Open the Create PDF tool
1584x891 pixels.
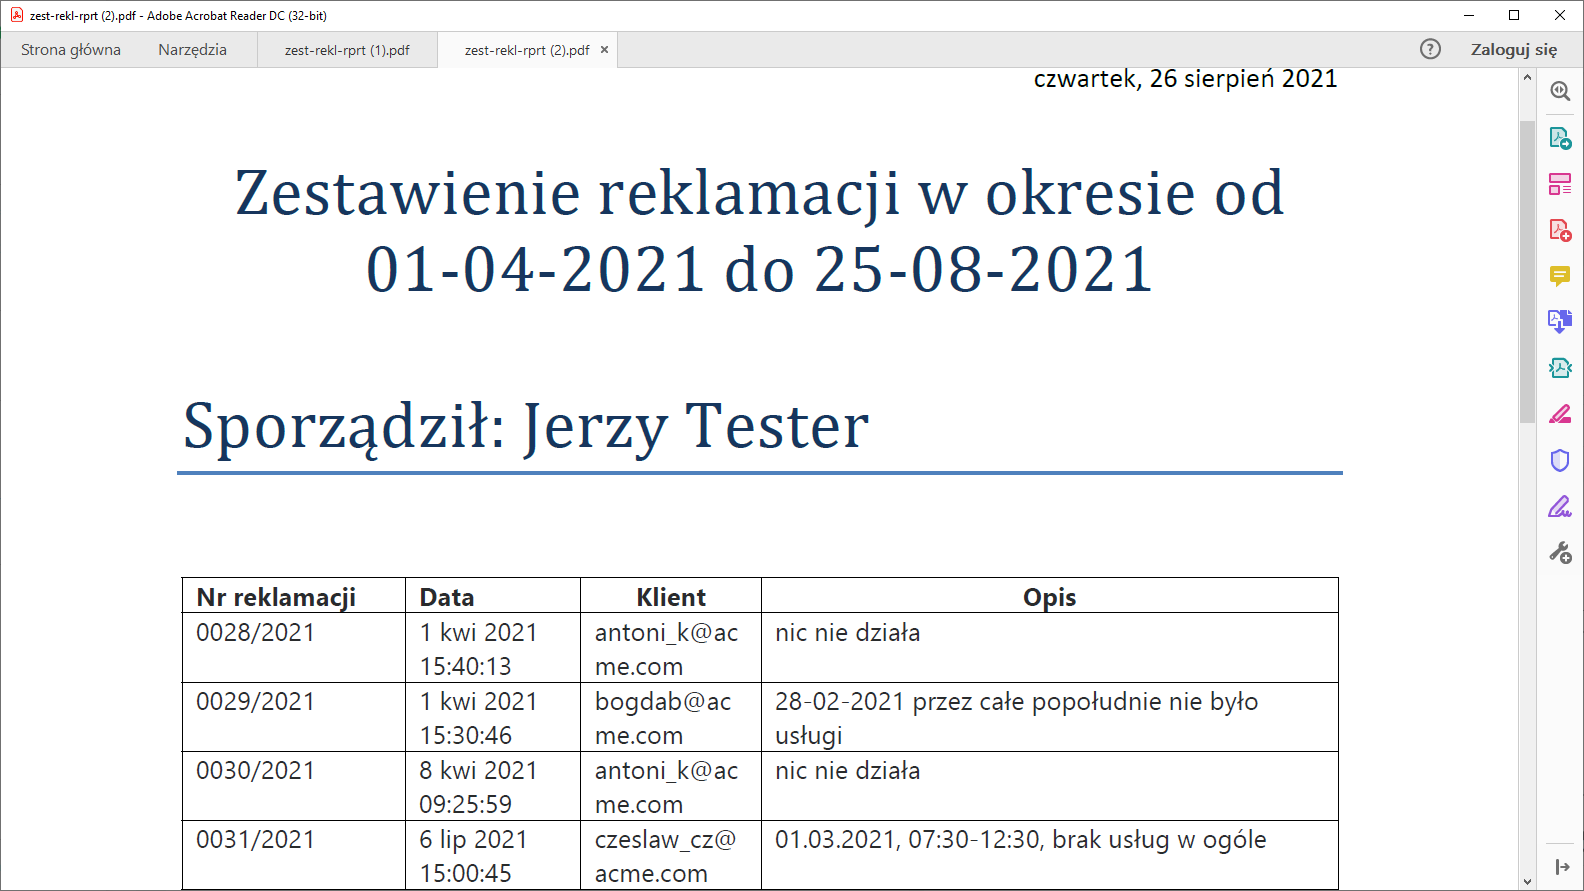pos(1560,230)
